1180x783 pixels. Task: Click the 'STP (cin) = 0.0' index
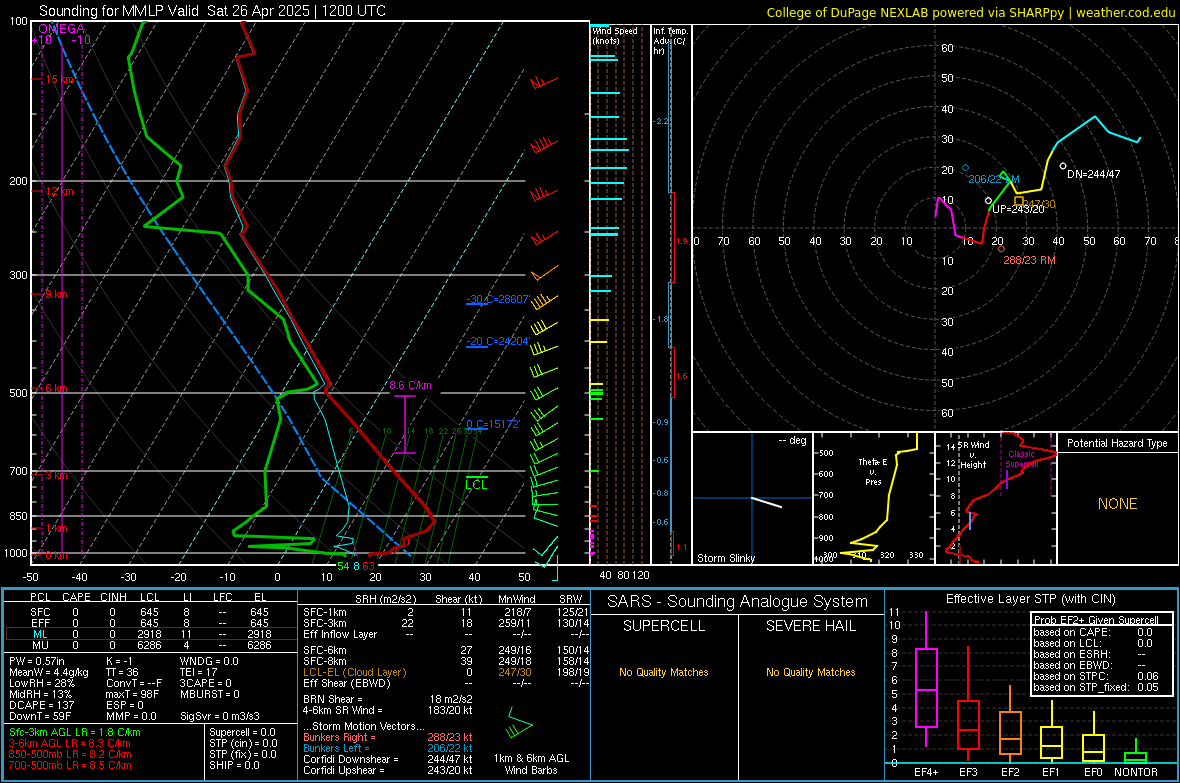point(243,743)
